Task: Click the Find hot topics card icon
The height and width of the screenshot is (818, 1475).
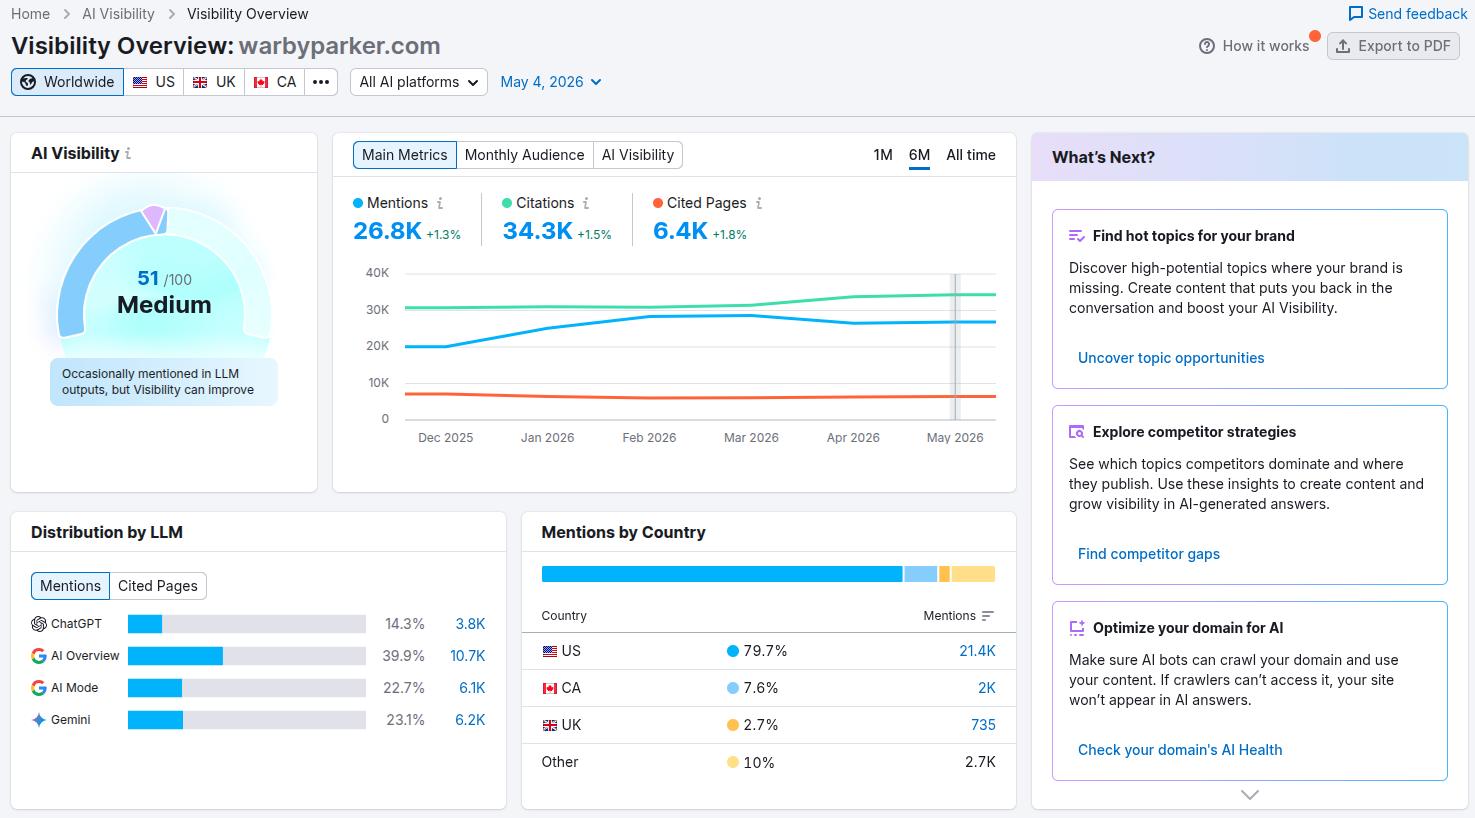Action: tap(1077, 236)
